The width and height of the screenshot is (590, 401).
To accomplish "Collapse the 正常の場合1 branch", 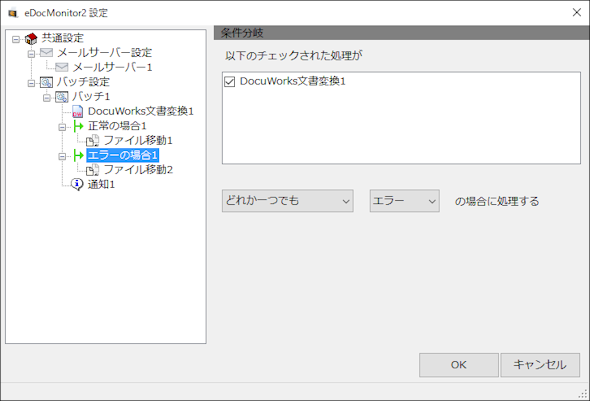I will click(x=62, y=127).
